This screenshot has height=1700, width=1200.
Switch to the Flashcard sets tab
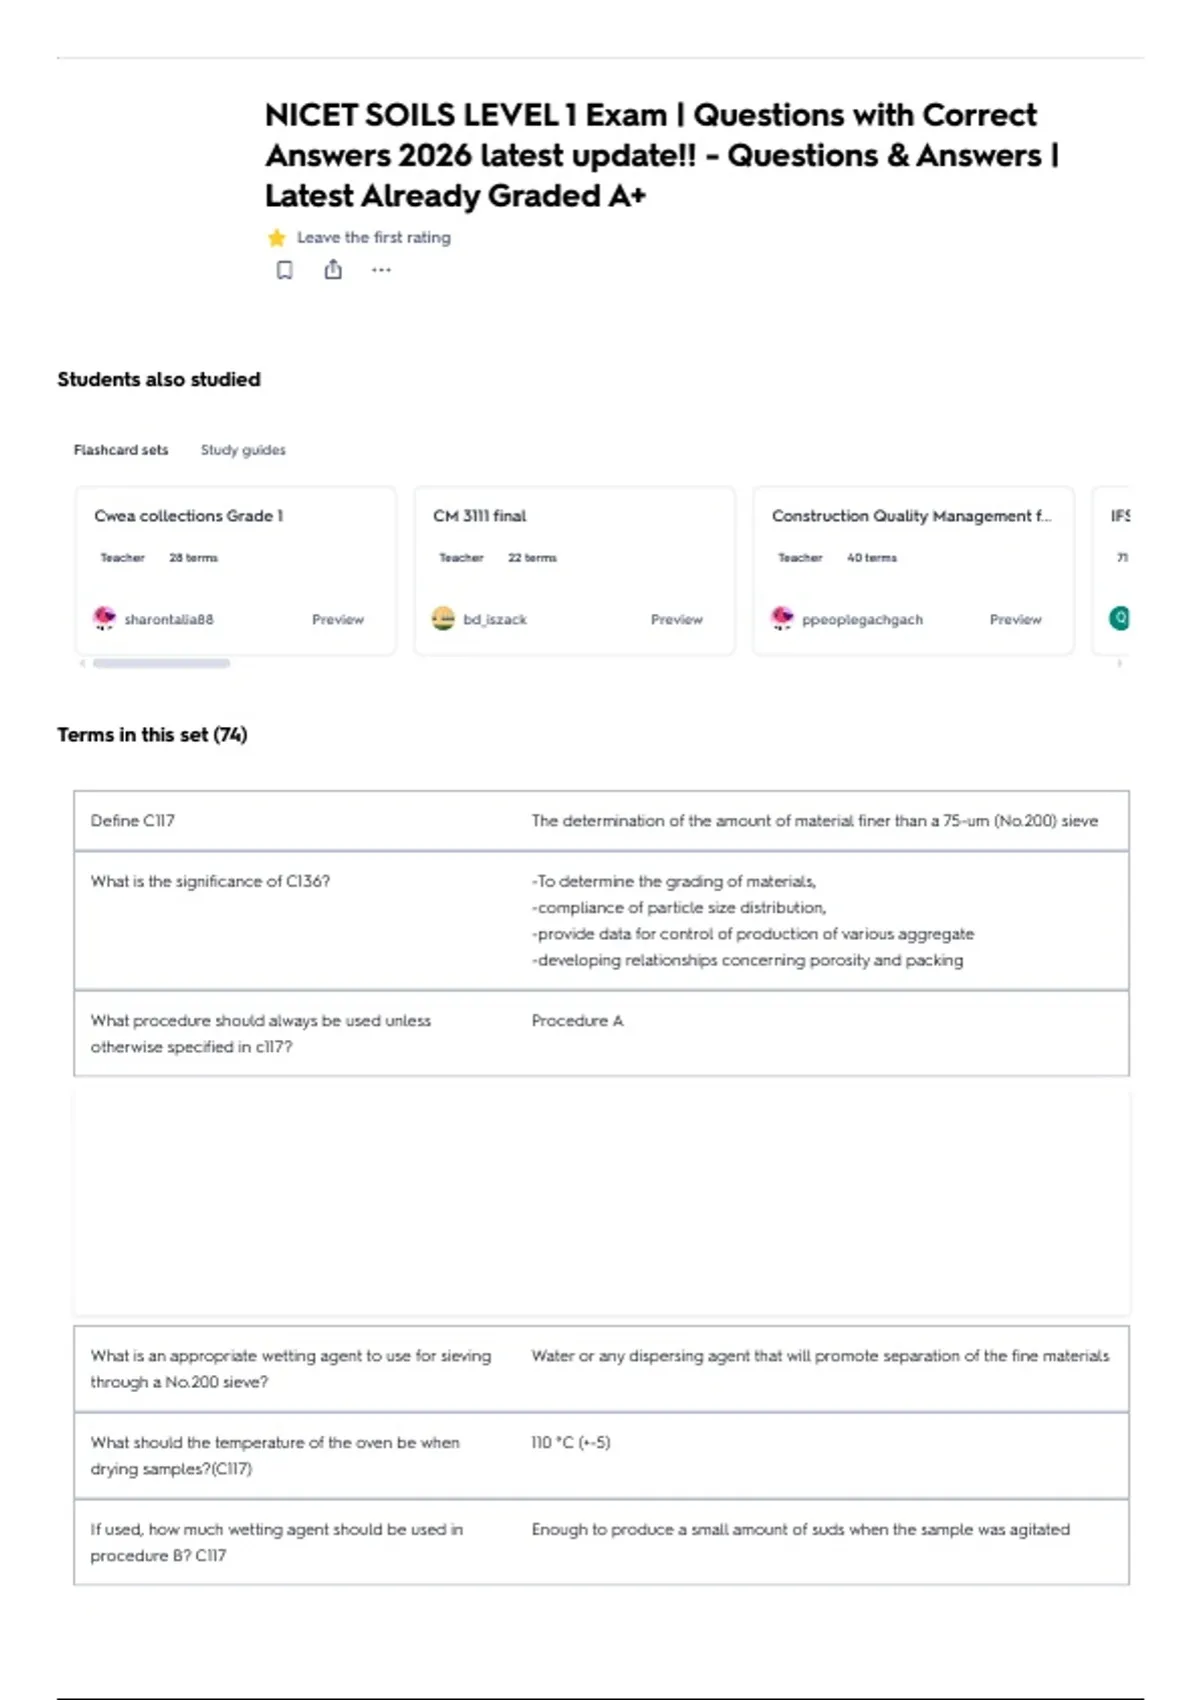click(x=121, y=450)
